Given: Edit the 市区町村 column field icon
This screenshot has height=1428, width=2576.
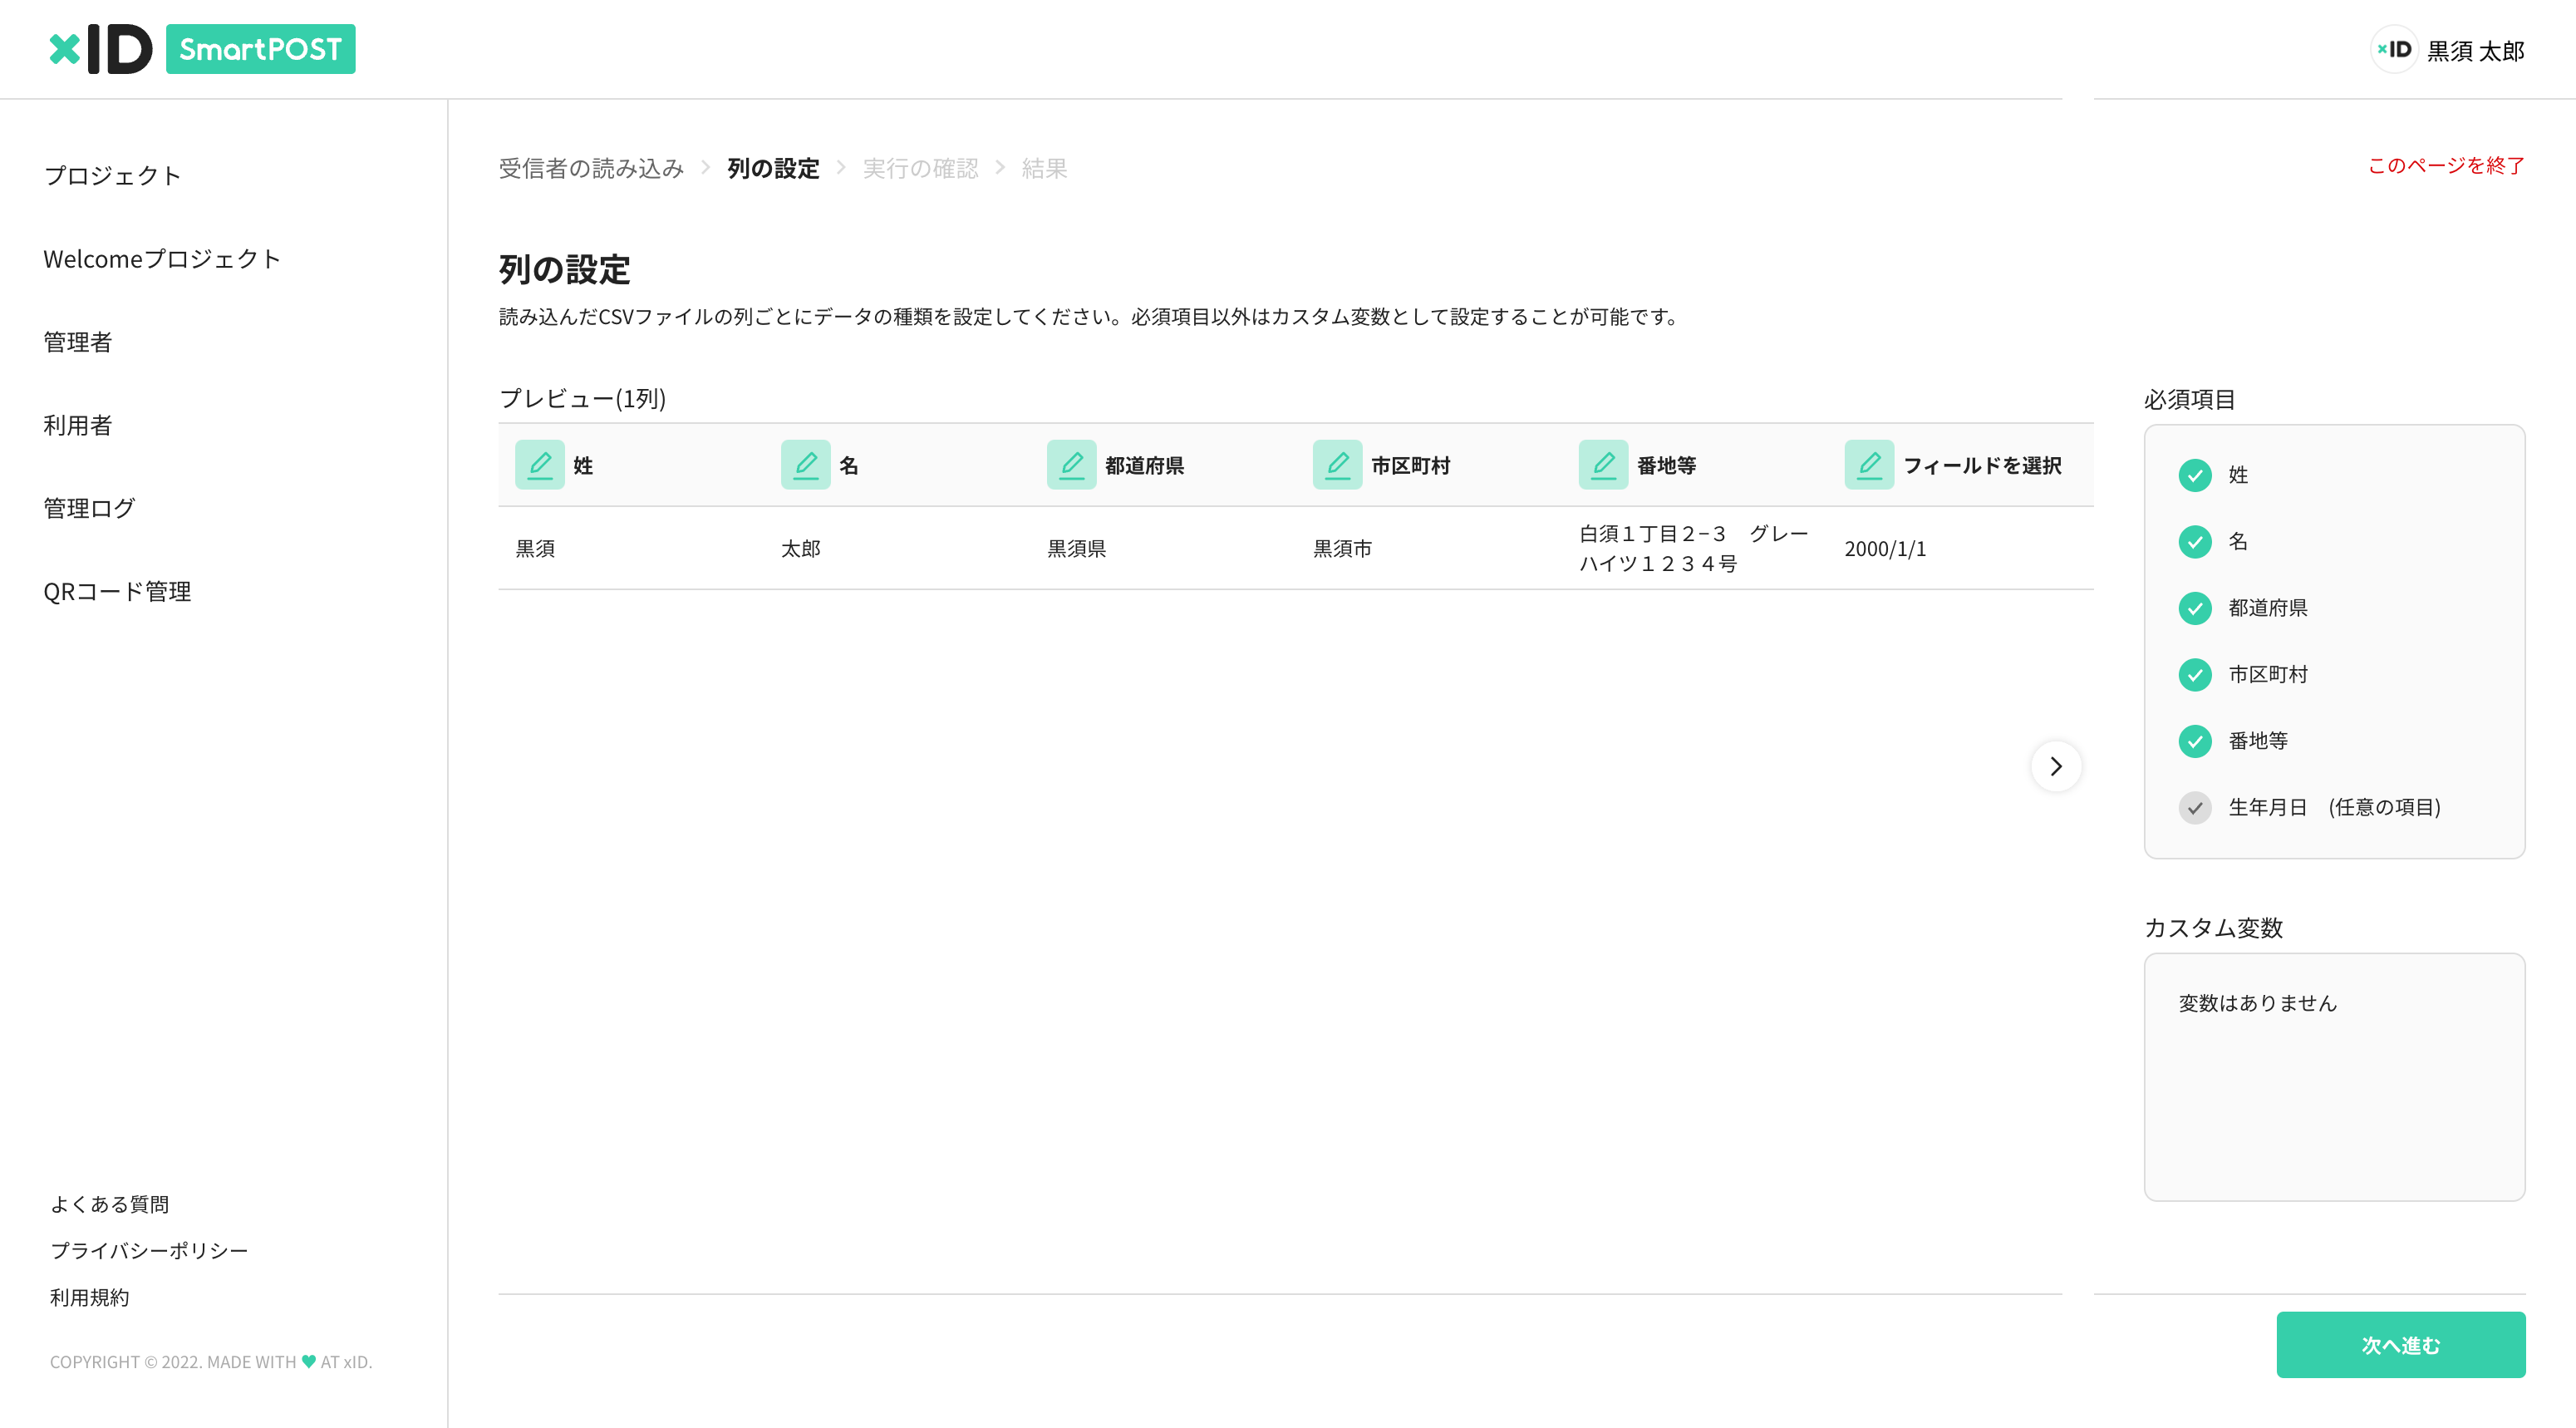Looking at the screenshot, I should coord(1337,464).
